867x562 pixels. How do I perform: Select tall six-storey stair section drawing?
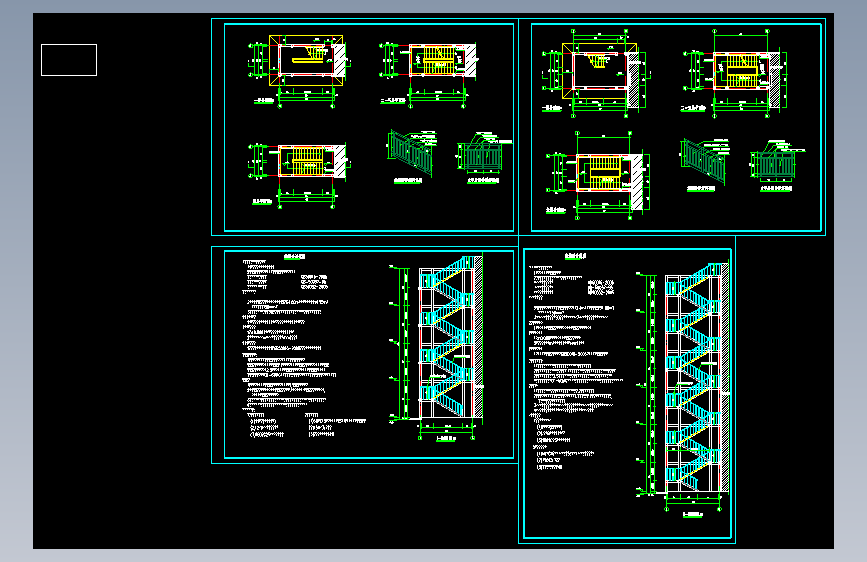[697, 389]
